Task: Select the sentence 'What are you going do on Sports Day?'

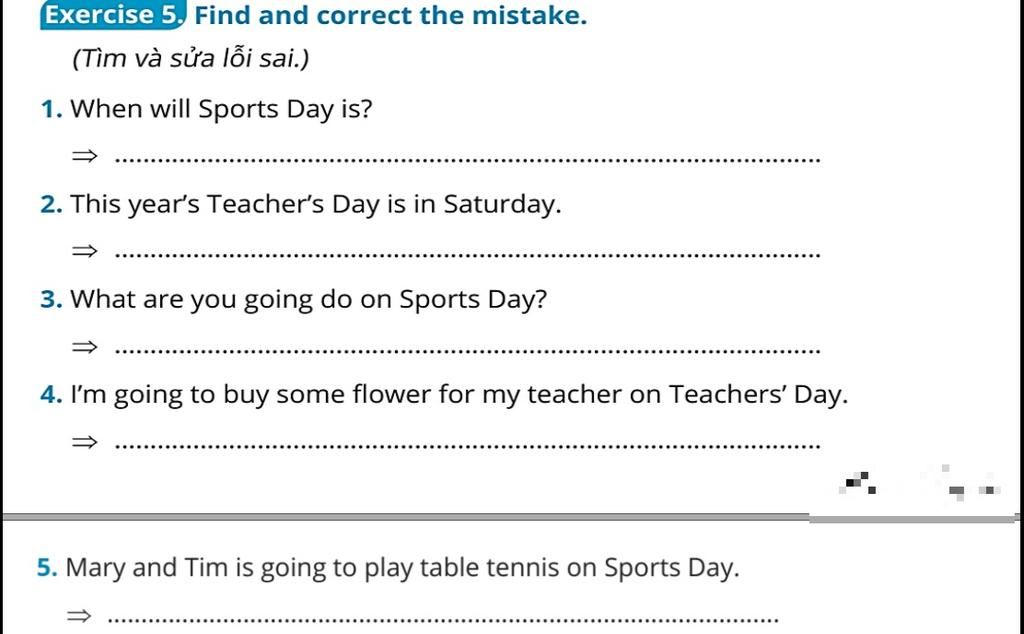Action: point(308,300)
